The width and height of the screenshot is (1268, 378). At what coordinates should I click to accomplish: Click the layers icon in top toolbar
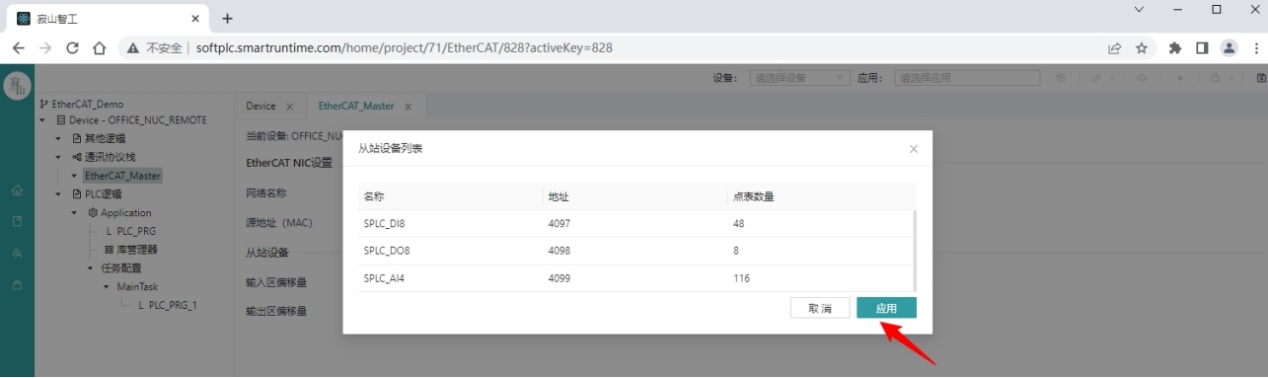click(x=1061, y=77)
